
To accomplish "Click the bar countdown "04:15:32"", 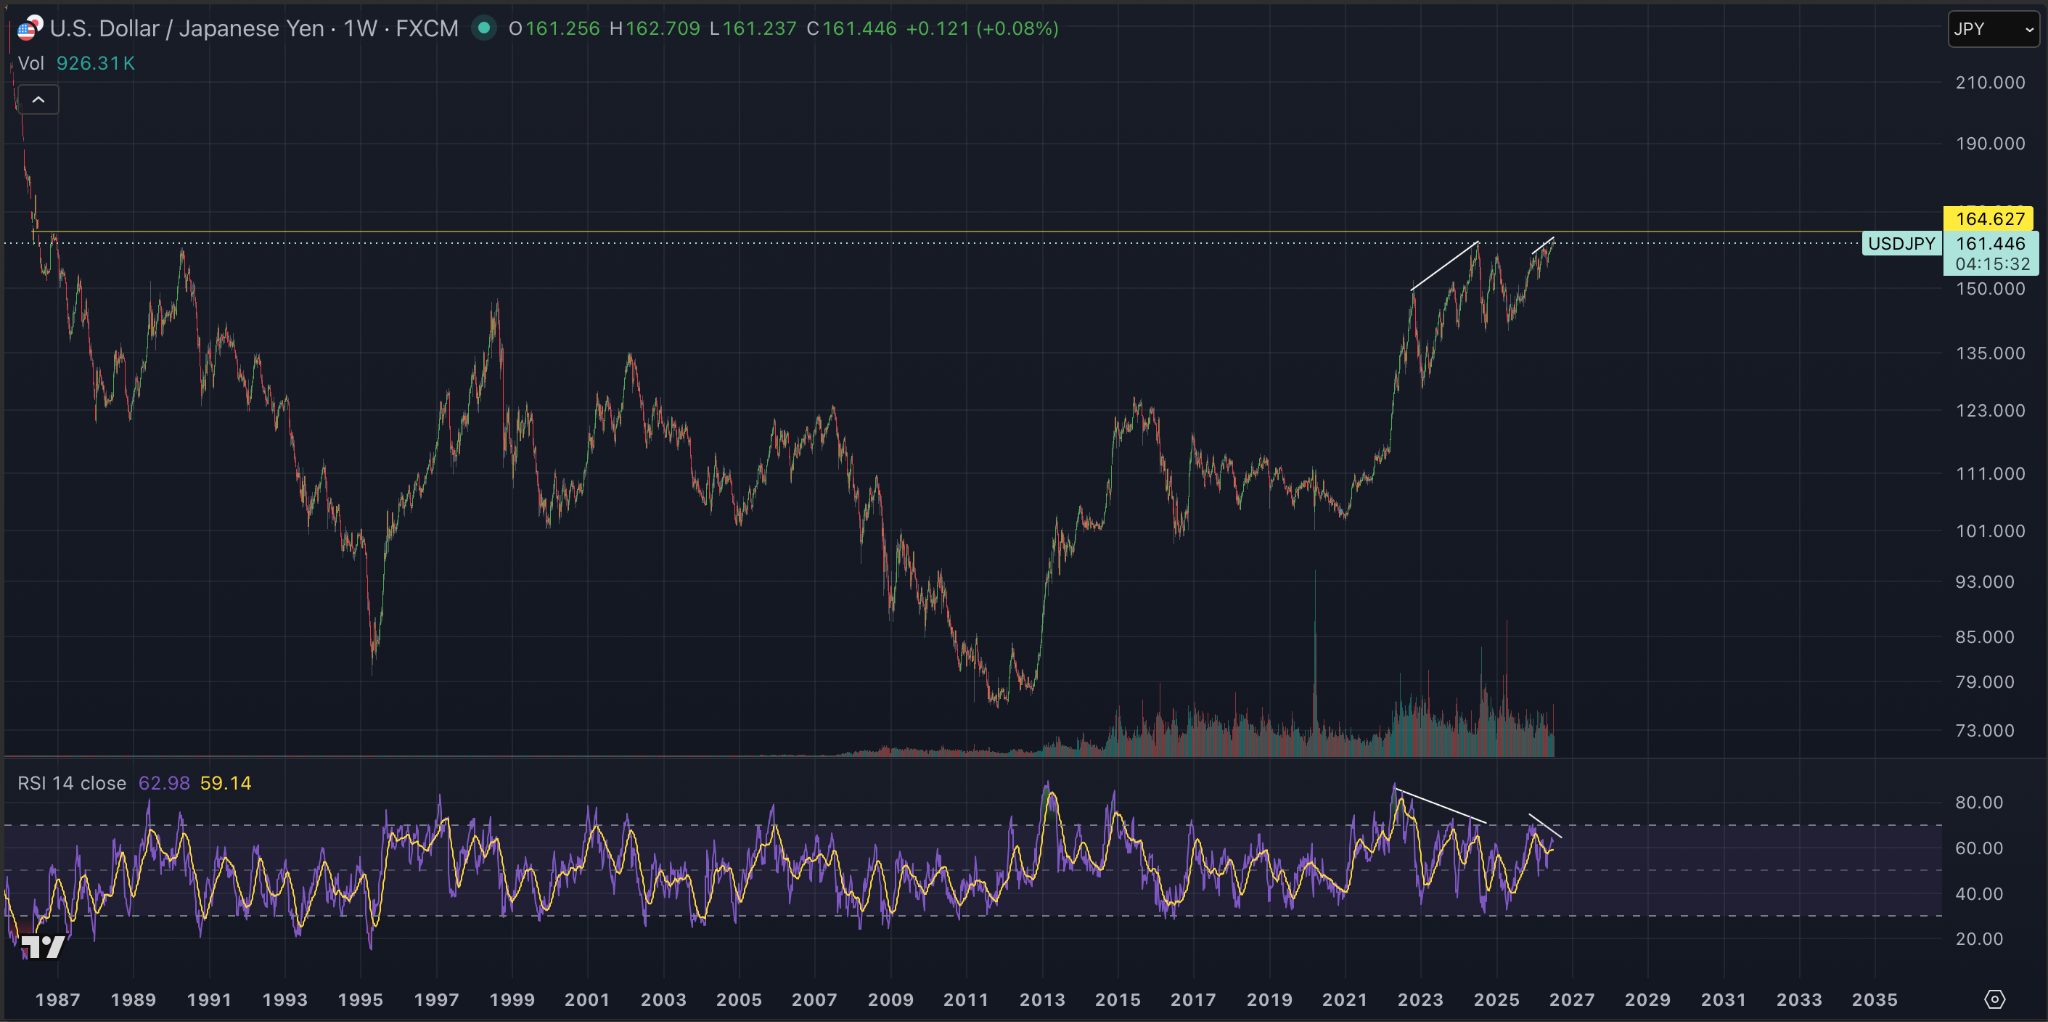I will [1992, 264].
